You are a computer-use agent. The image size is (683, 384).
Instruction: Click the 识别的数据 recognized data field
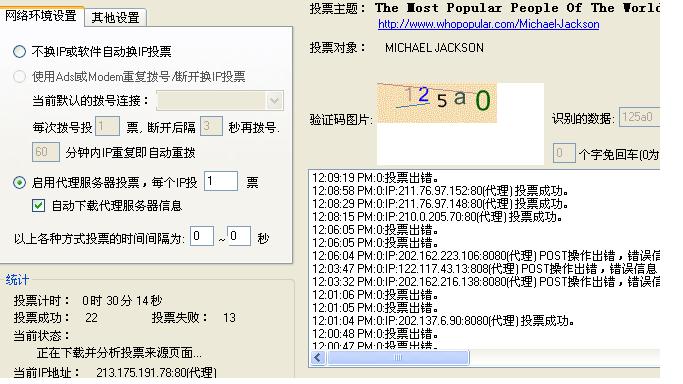click(x=639, y=117)
